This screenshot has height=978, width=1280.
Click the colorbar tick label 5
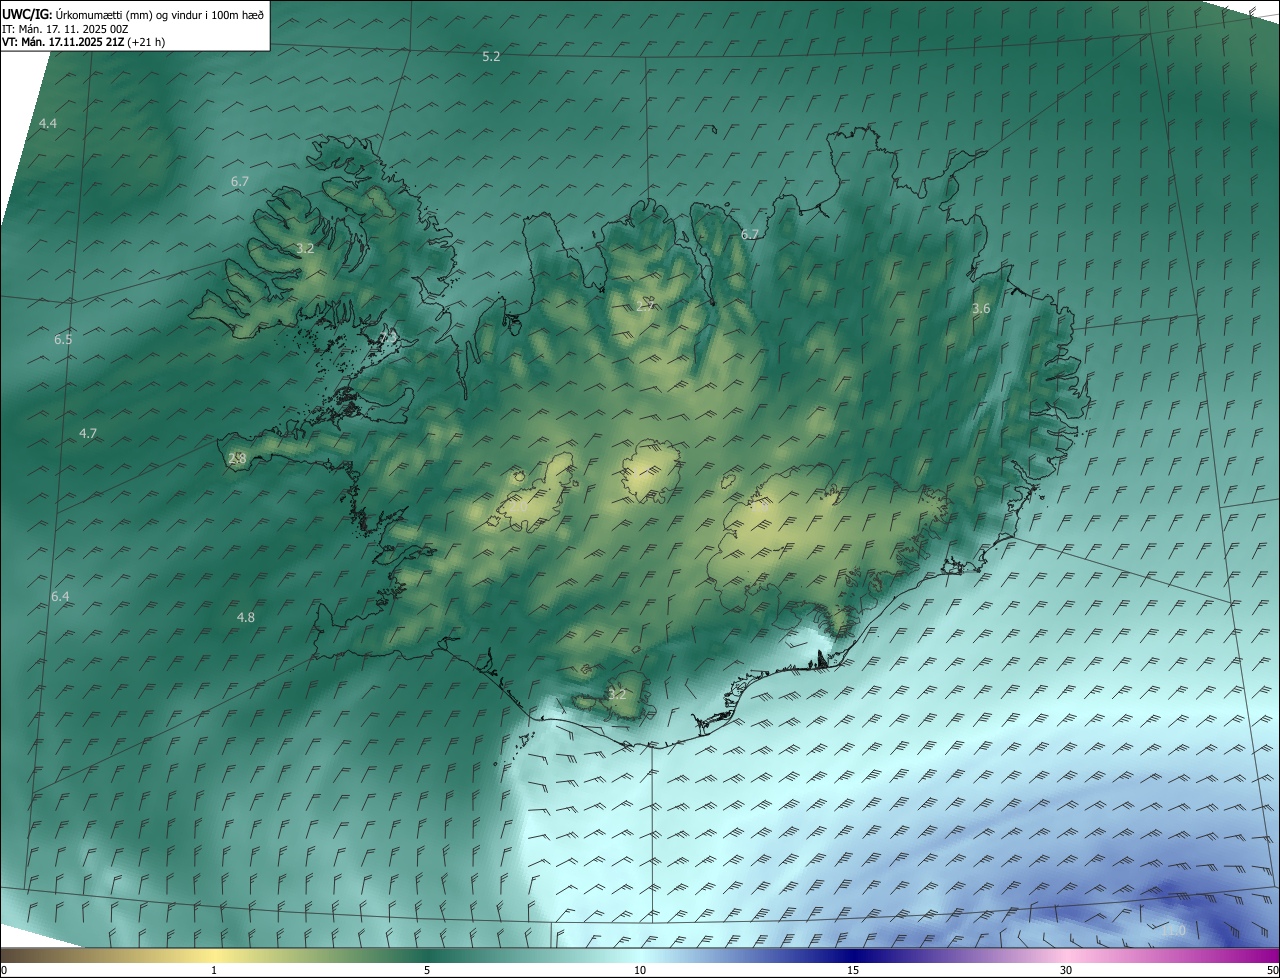(427, 970)
